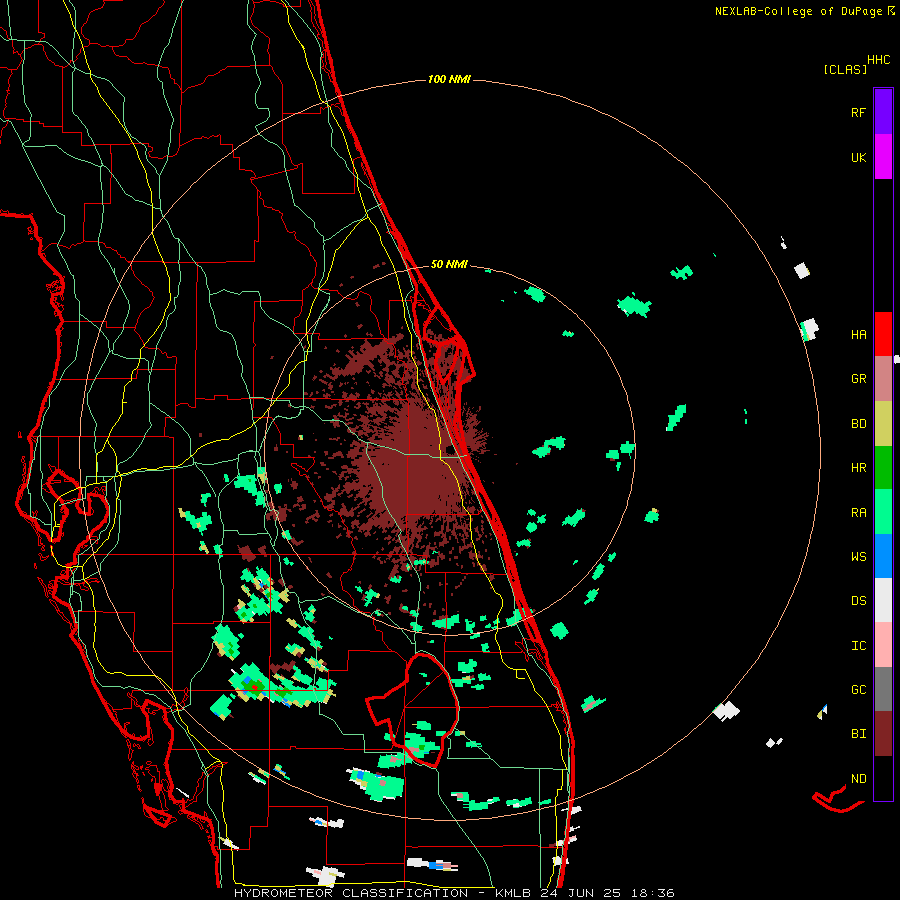900x900 pixels.
Task: Select the IC pink legend swatch
Action: [883, 645]
